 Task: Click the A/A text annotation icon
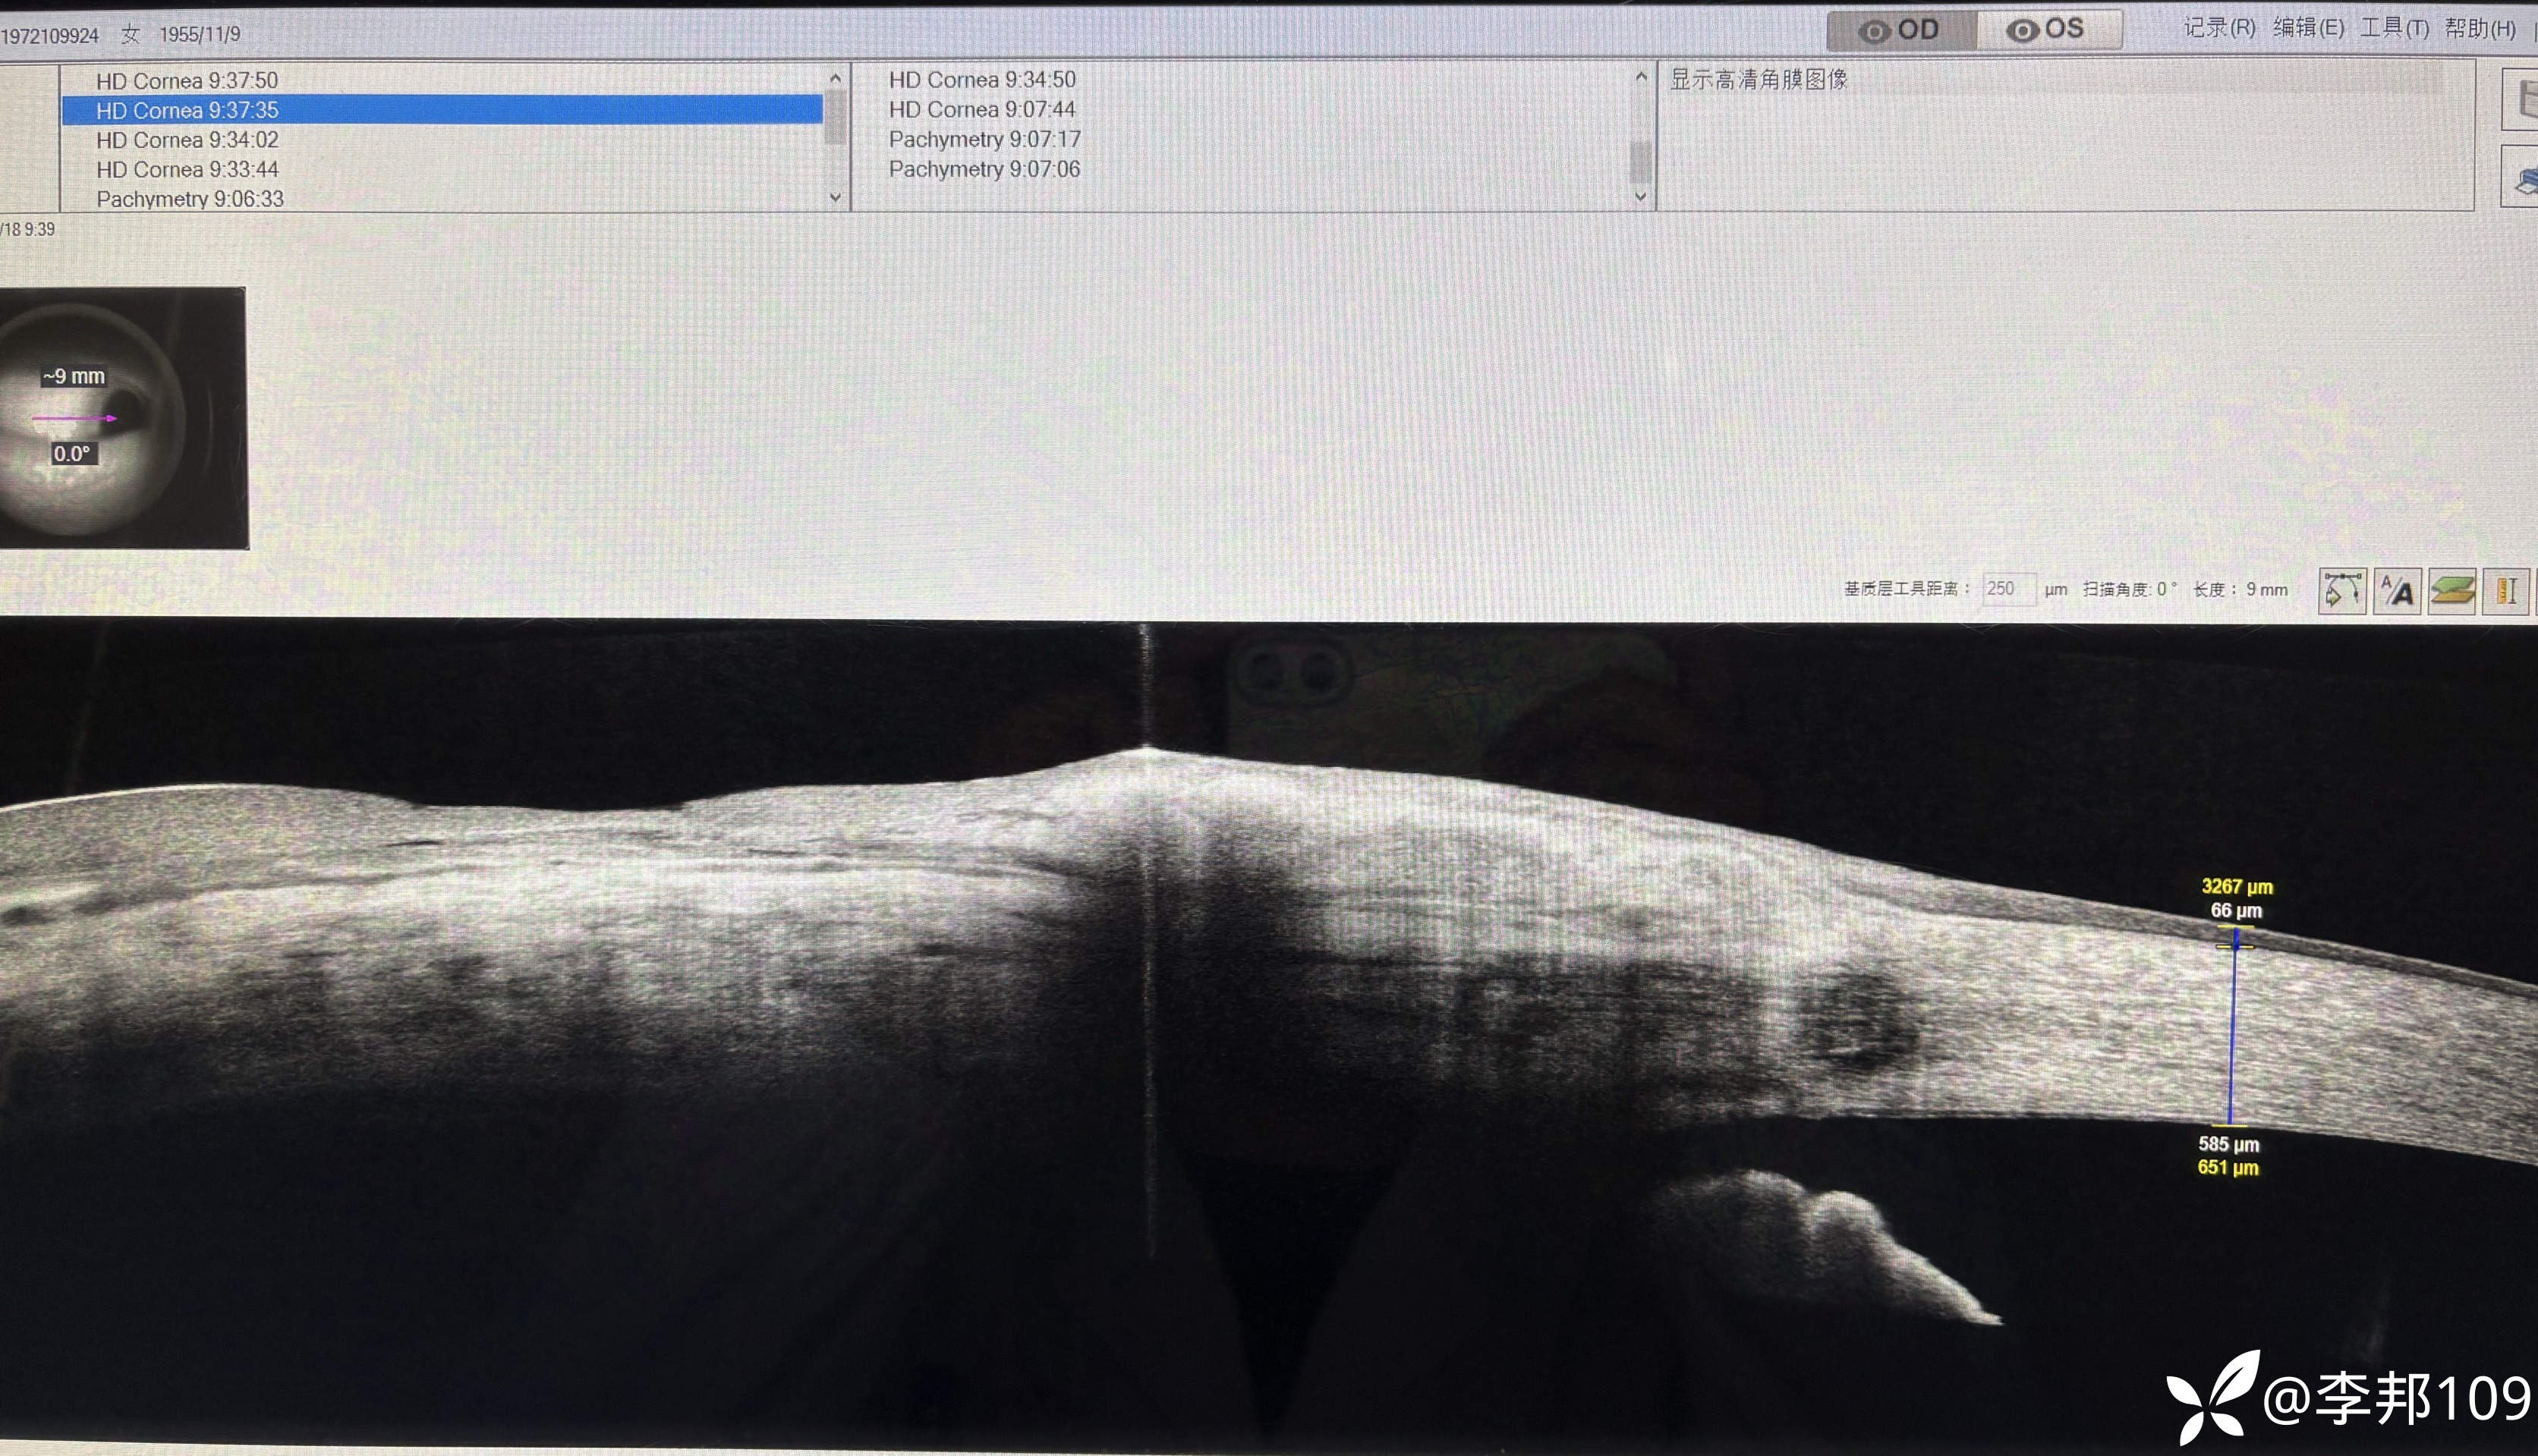(x=2398, y=590)
